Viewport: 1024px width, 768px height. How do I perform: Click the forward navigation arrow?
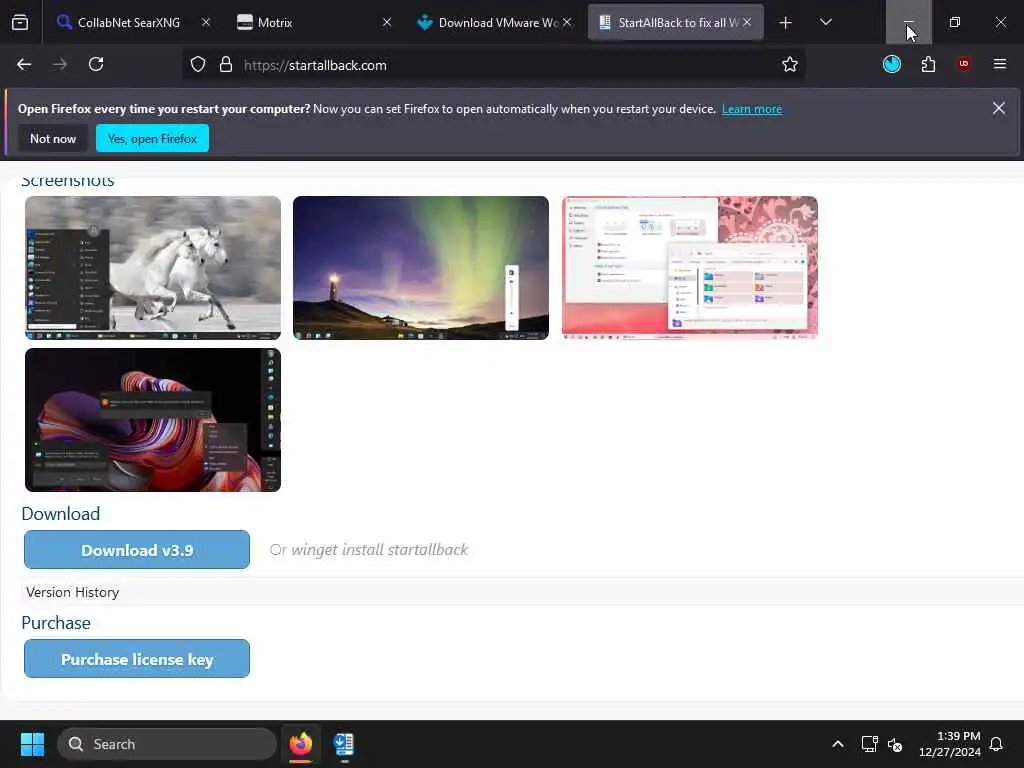[60, 65]
